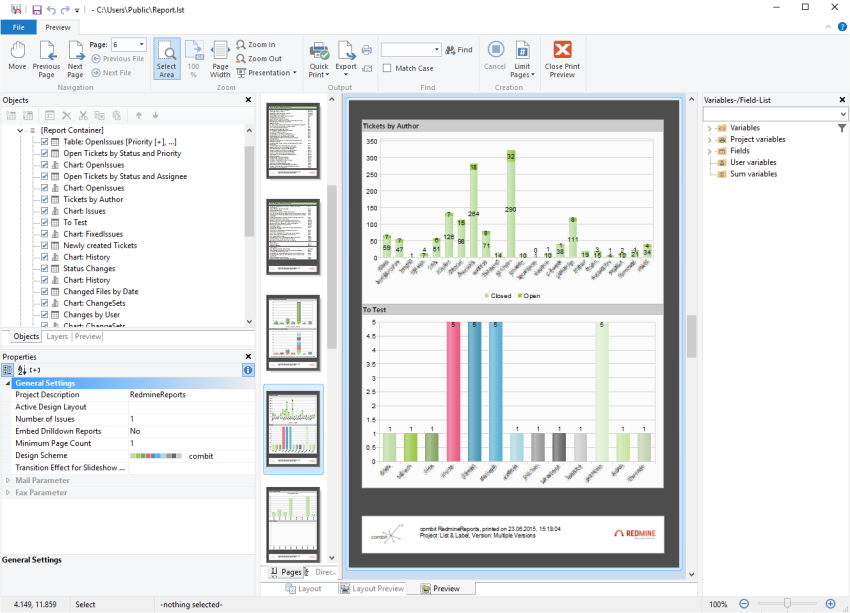Activate the Page Width zoom icon
This screenshot has height=613, width=850.
click(x=220, y=57)
